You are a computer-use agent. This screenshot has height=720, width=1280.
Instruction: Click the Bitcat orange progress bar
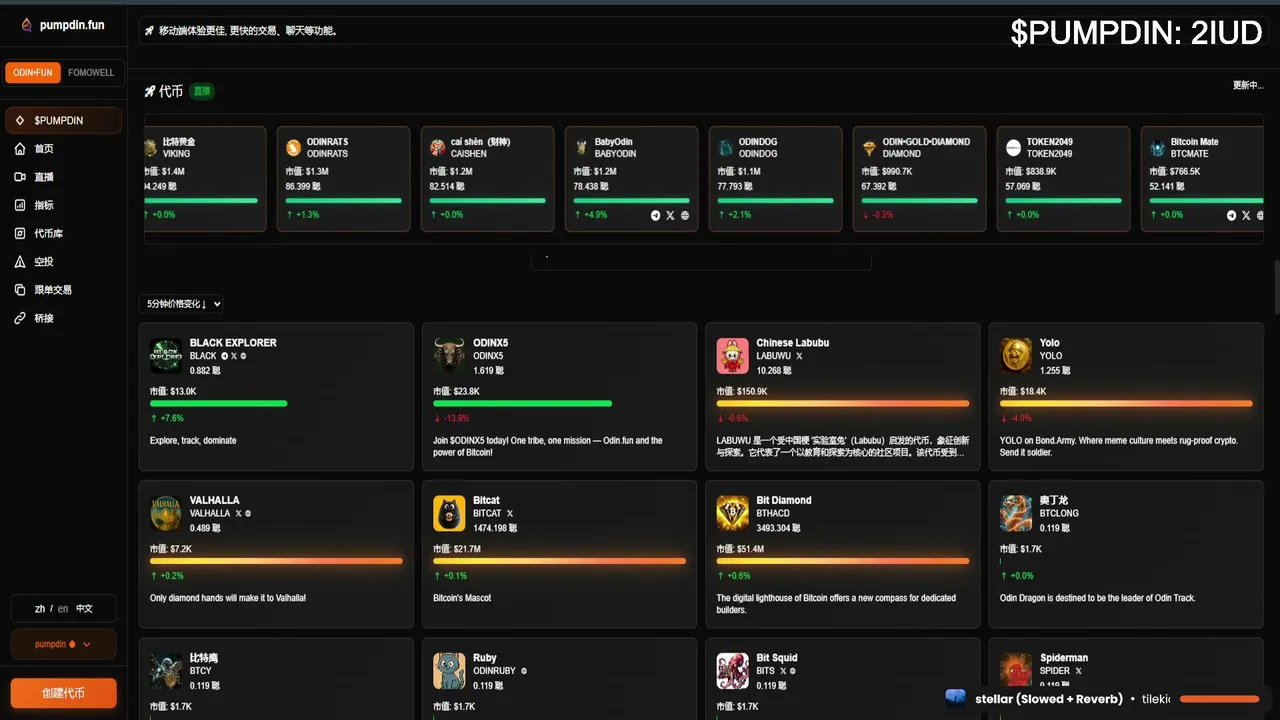pos(559,561)
